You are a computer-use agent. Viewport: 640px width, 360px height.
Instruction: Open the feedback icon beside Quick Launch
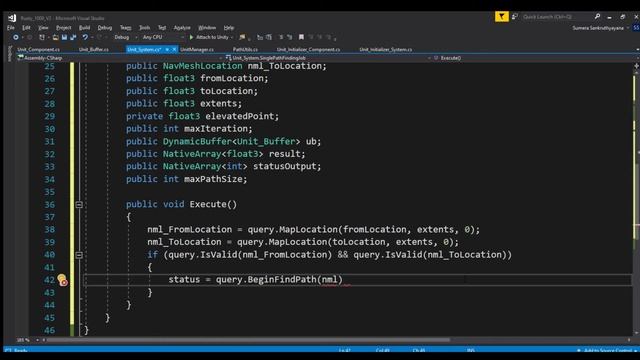coord(514,17)
